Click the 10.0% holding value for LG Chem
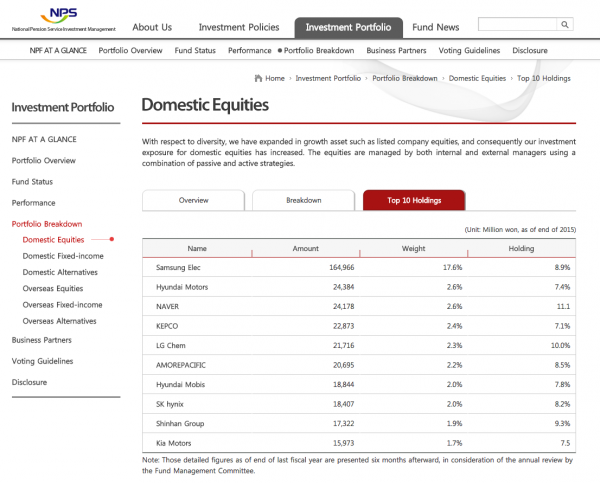Screen dimensions: 600x483 coord(560,346)
